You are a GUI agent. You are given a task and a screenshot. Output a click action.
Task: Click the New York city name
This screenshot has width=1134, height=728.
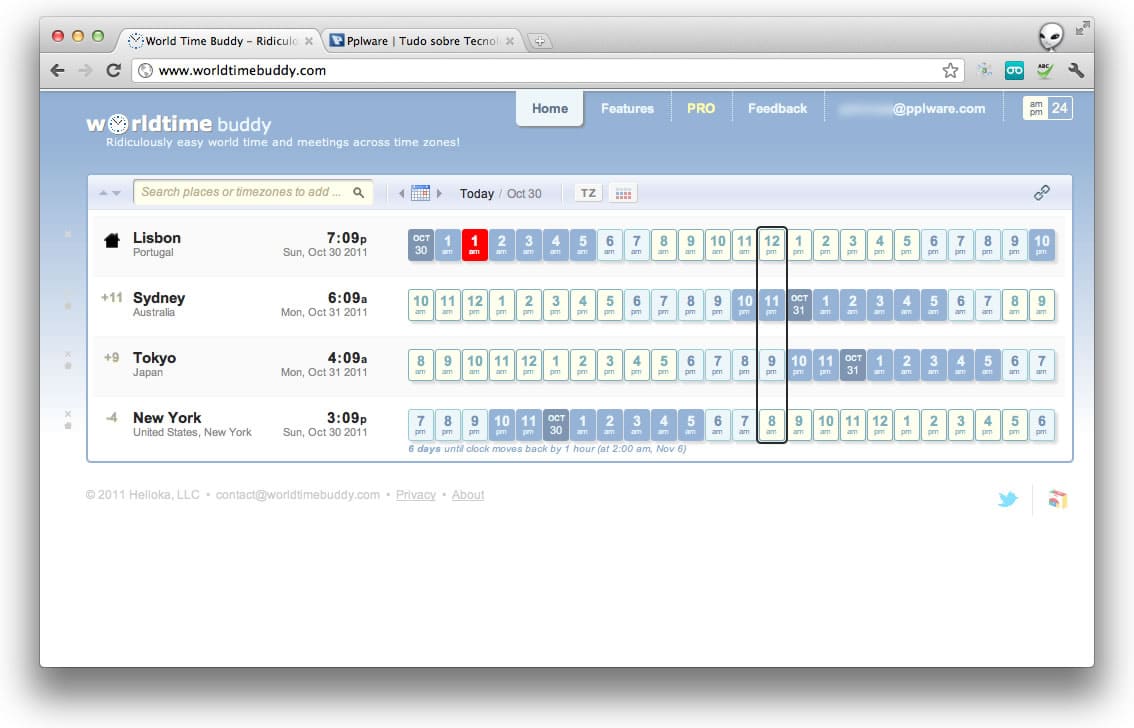click(167, 418)
